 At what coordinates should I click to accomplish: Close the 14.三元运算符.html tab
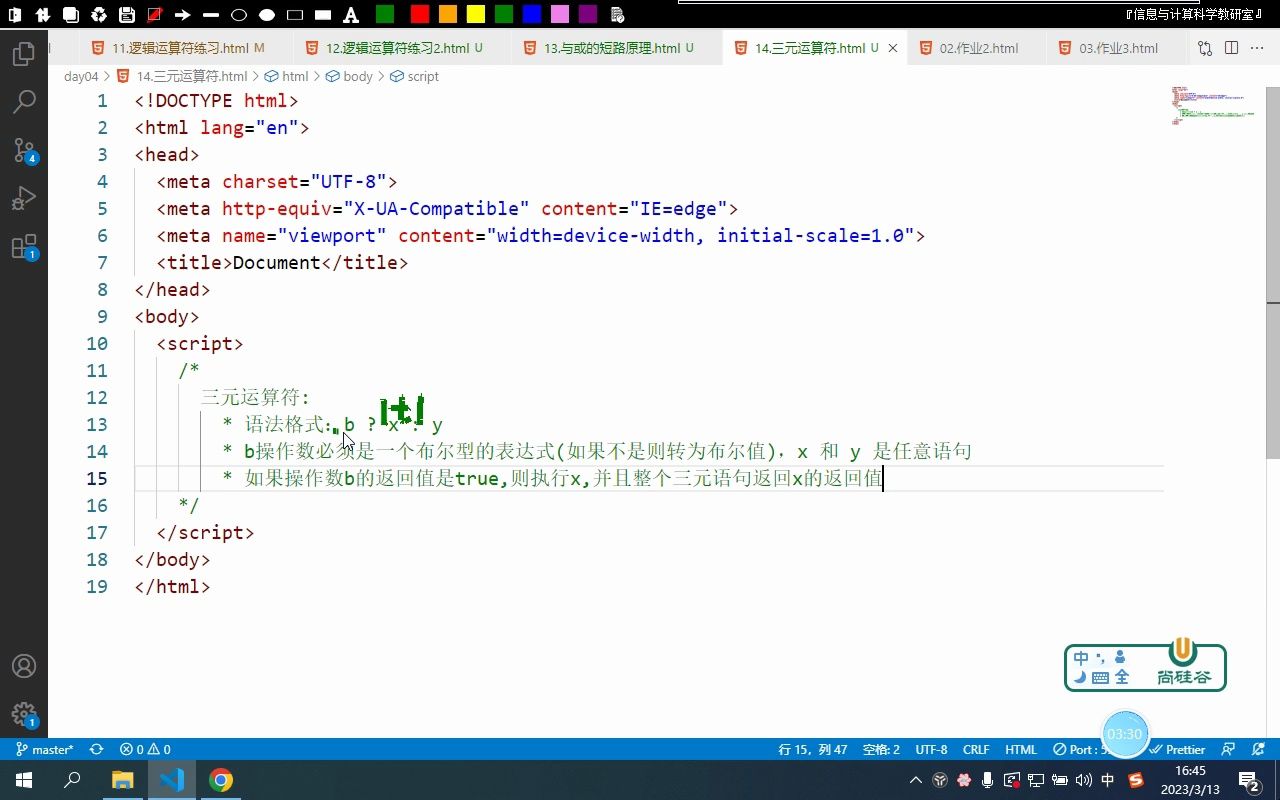(x=893, y=48)
